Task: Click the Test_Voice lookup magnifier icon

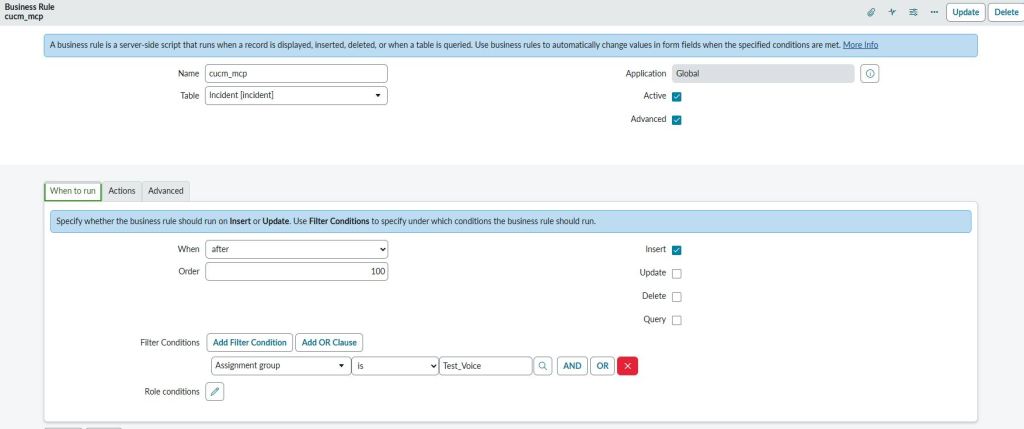Action: [543, 366]
